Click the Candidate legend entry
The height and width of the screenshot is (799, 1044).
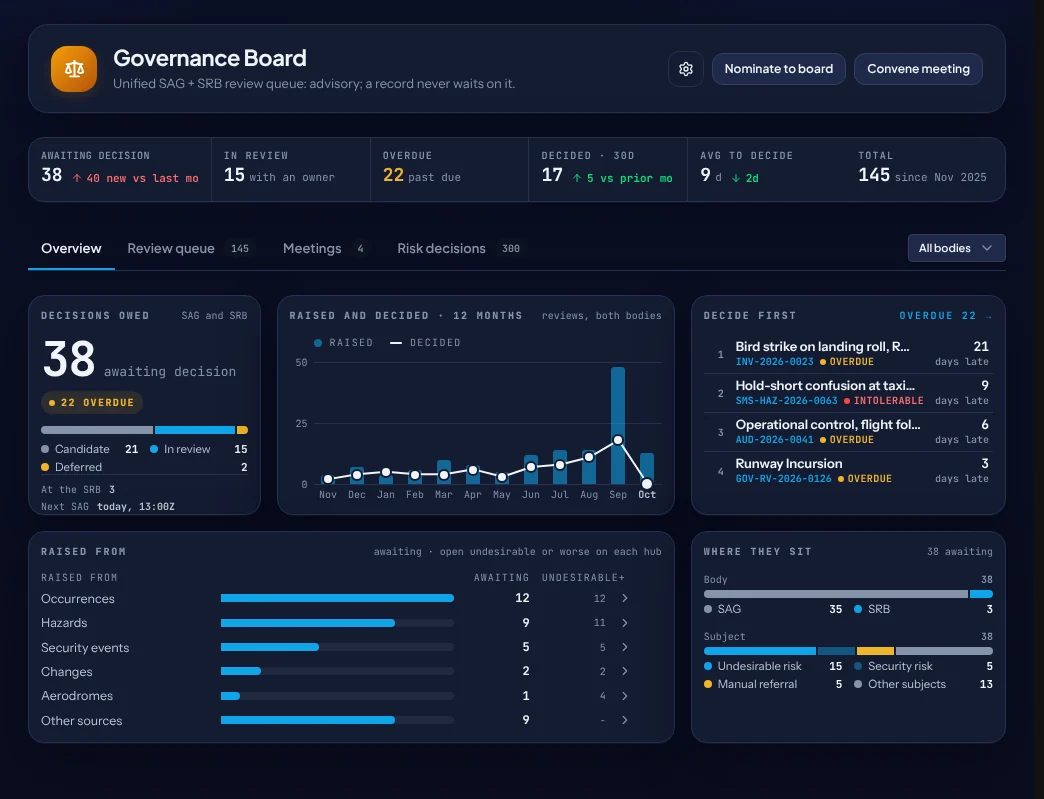89,449
